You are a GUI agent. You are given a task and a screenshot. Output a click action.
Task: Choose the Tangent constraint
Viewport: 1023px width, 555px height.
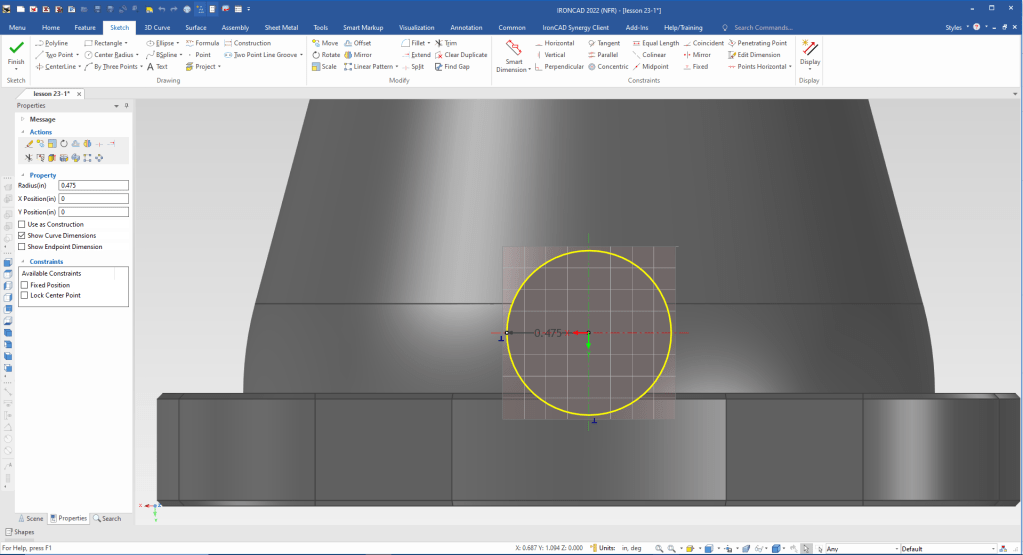click(604, 43)
